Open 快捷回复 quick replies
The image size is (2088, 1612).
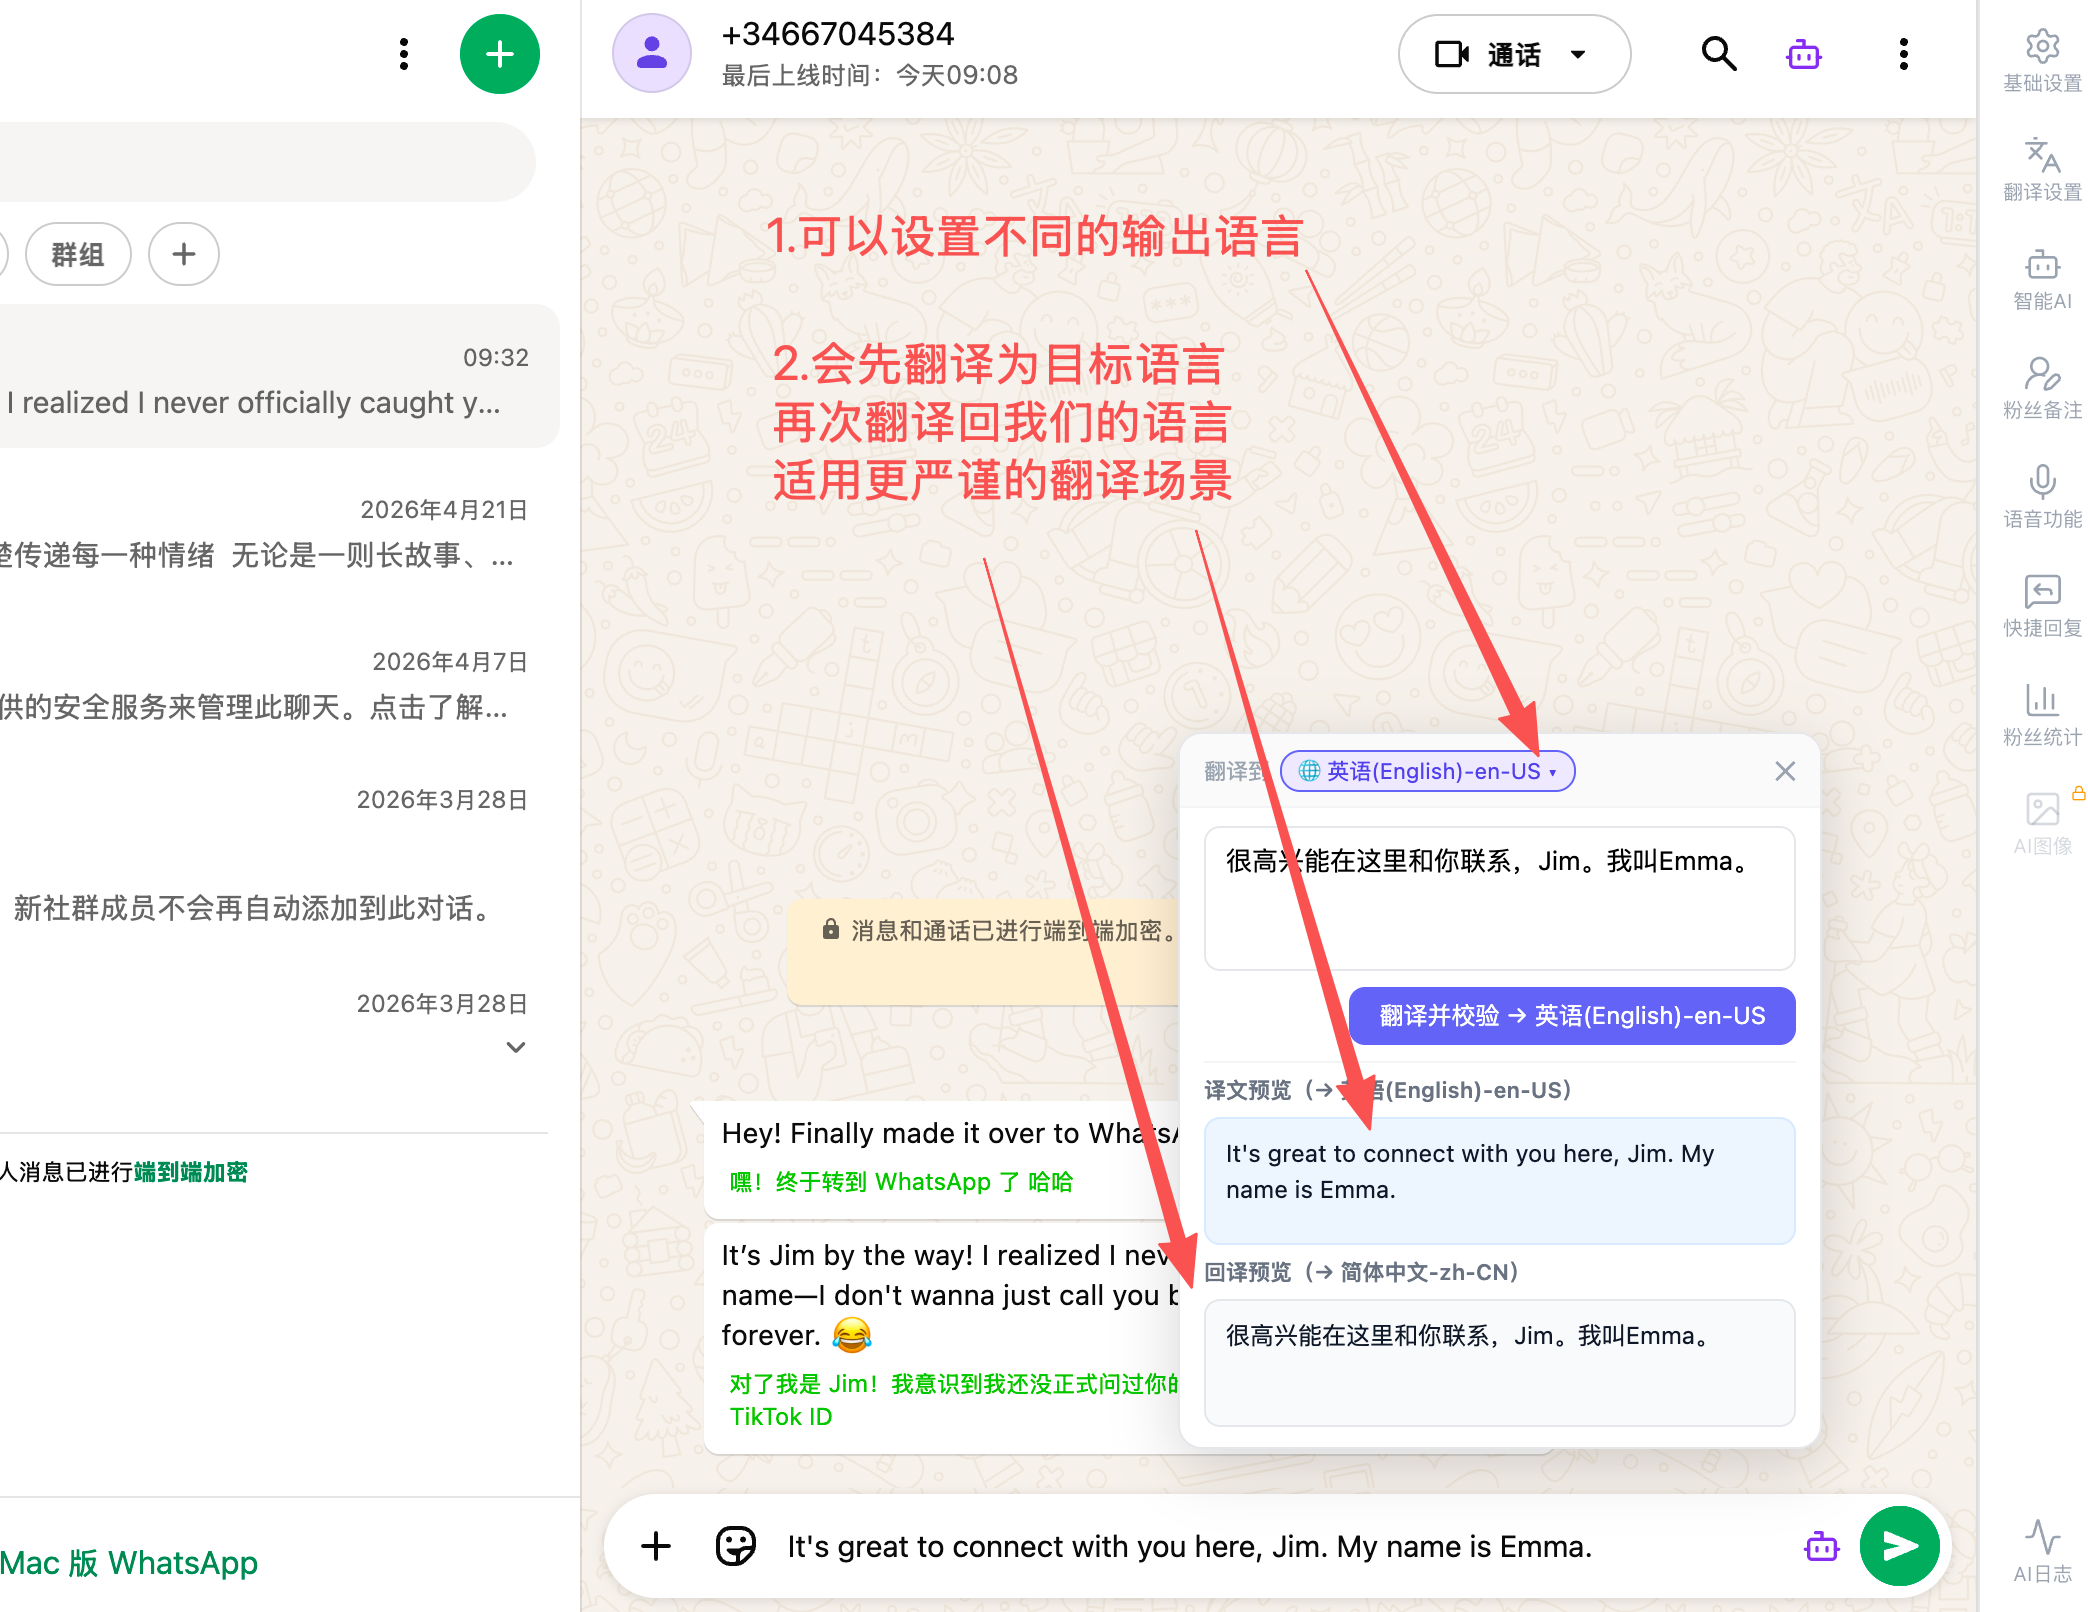(2042, 606)
